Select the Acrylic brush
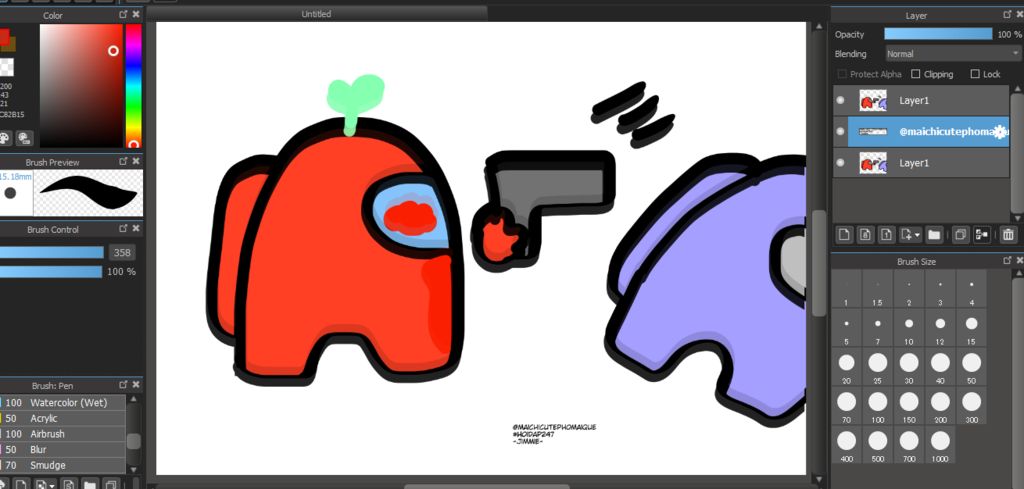 63,418
